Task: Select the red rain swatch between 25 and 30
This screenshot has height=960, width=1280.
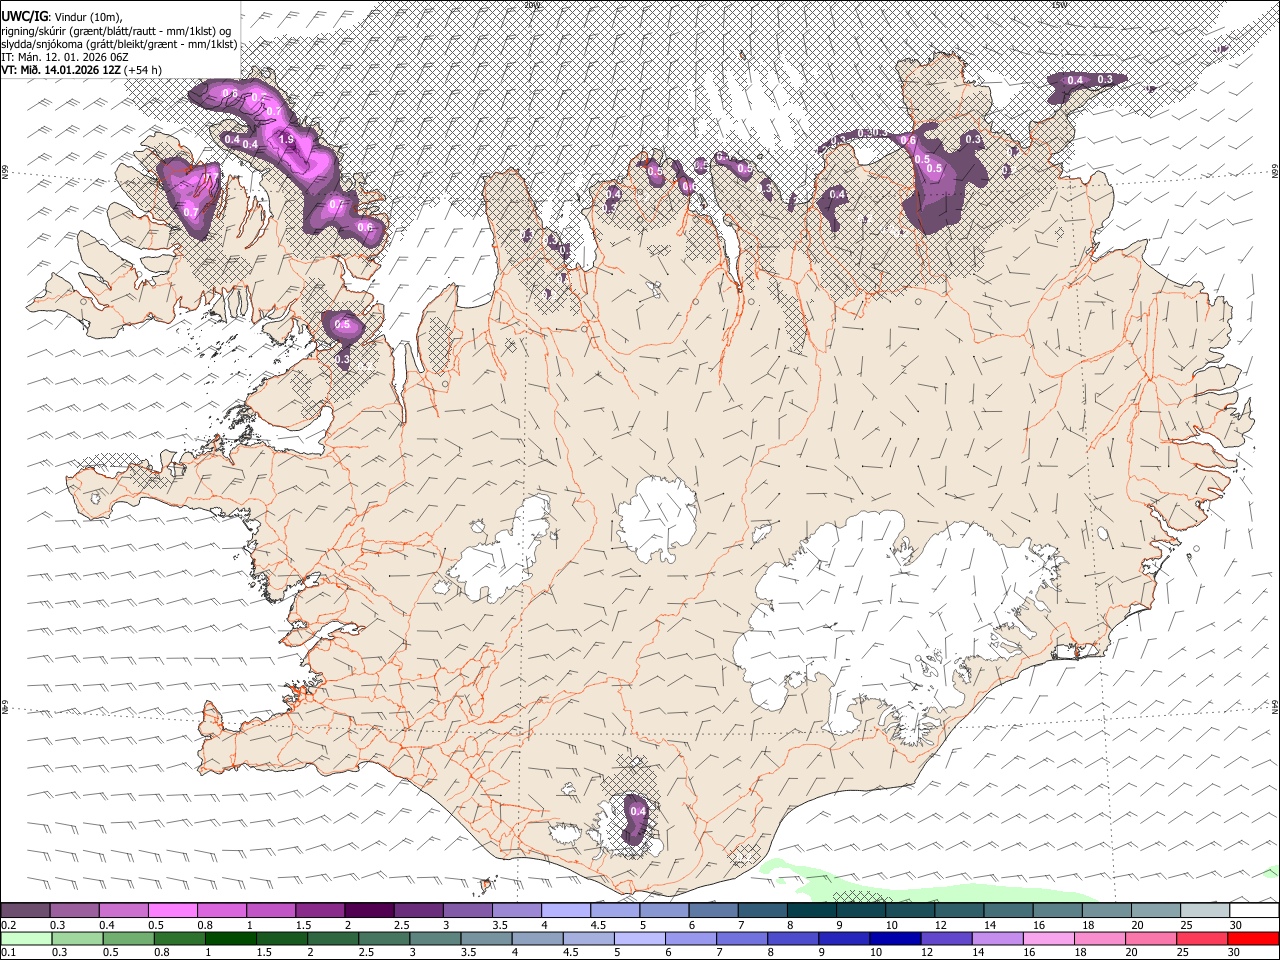Action: 1202,938
